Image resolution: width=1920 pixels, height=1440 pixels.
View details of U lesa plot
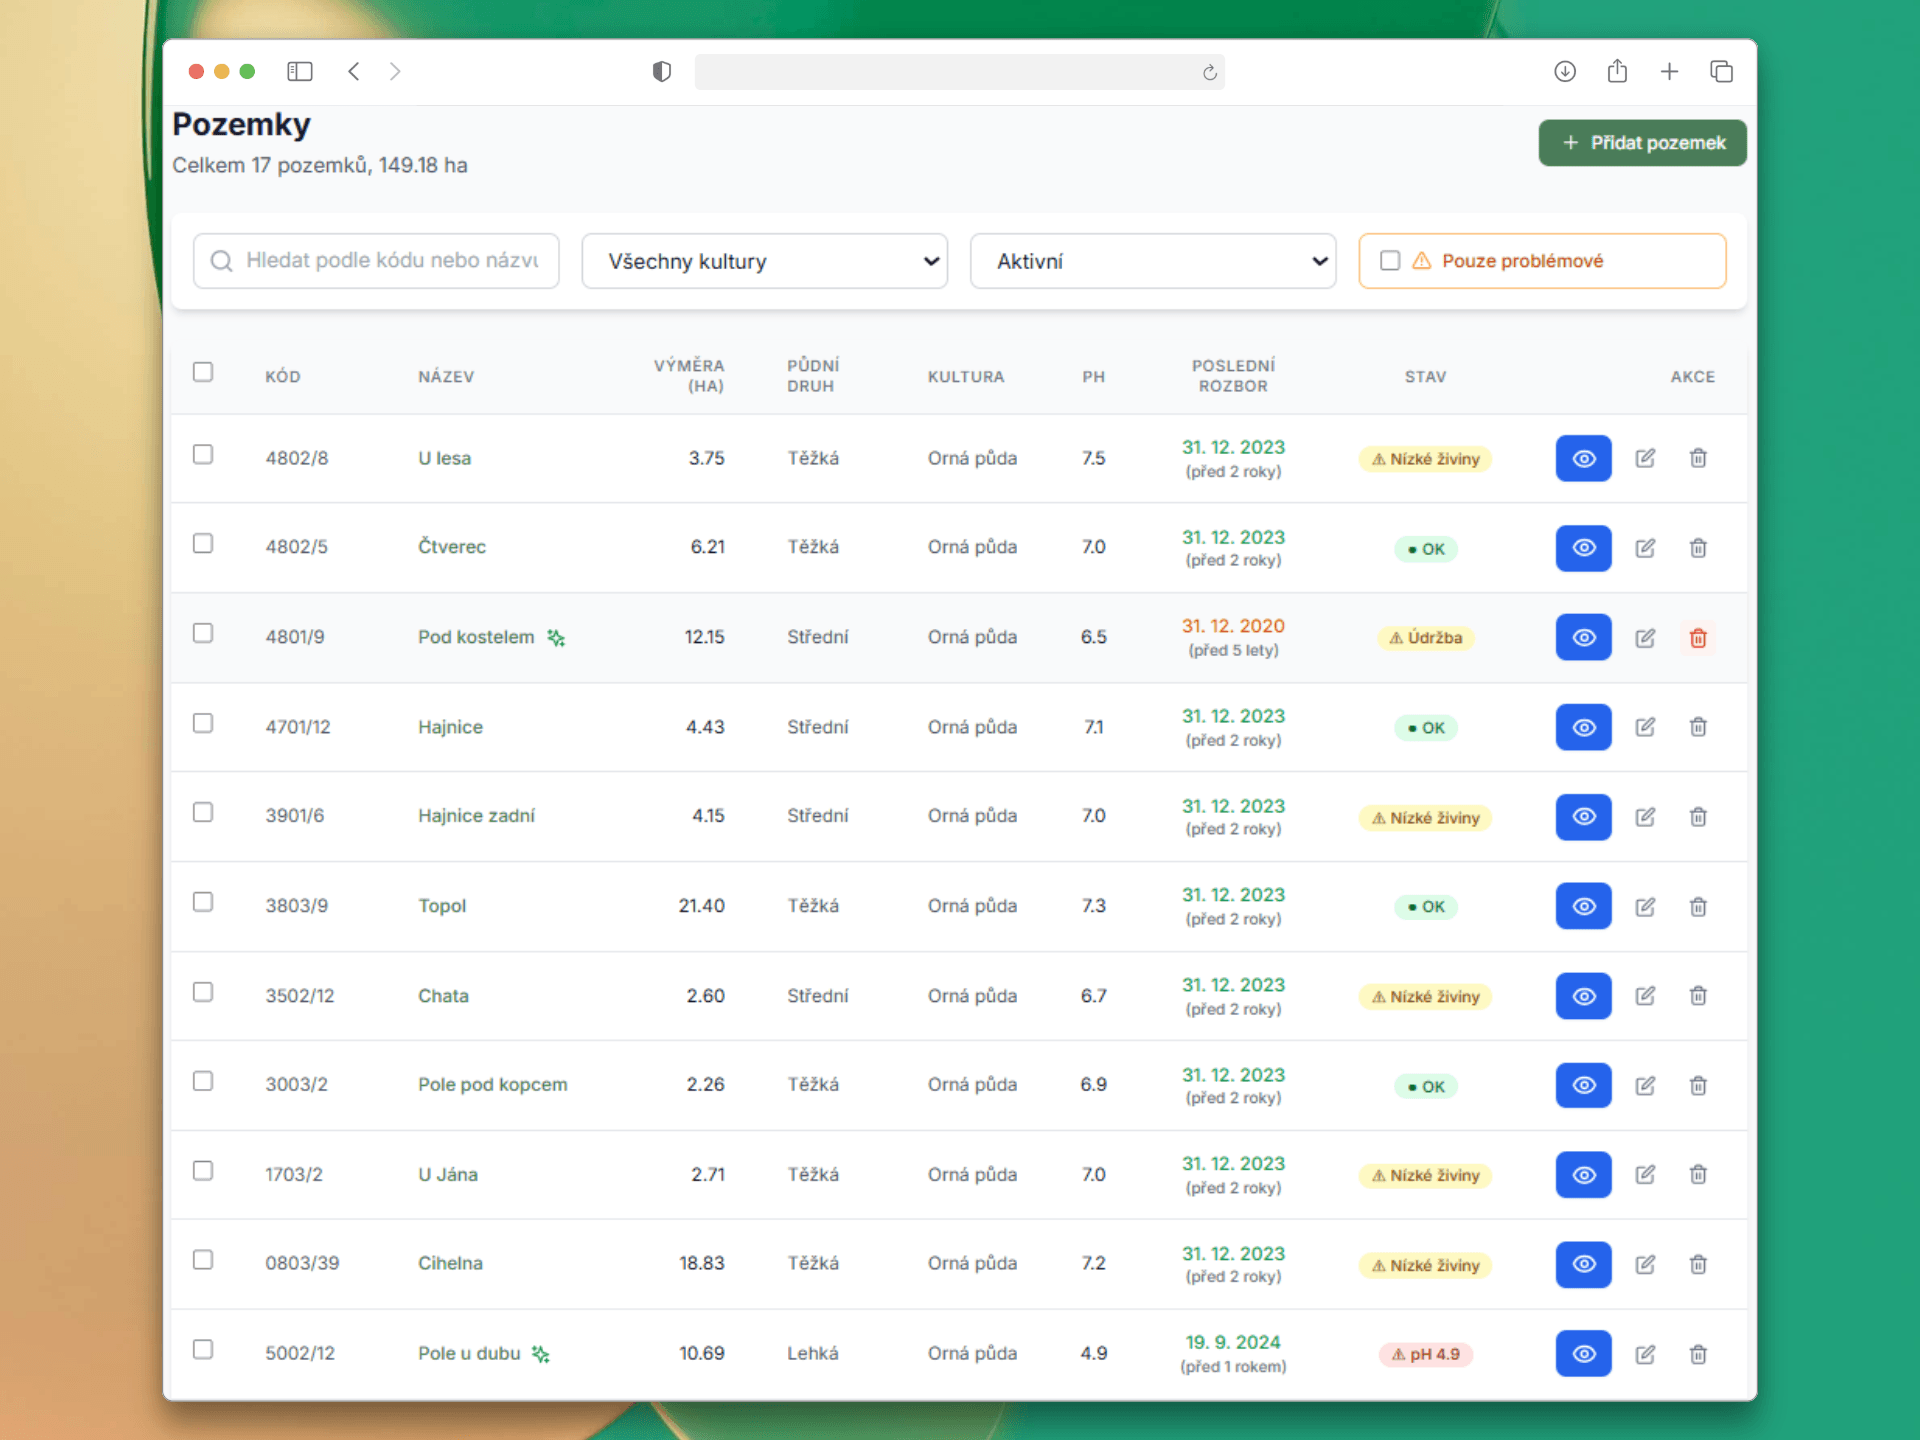click(x=1583, y=458)
